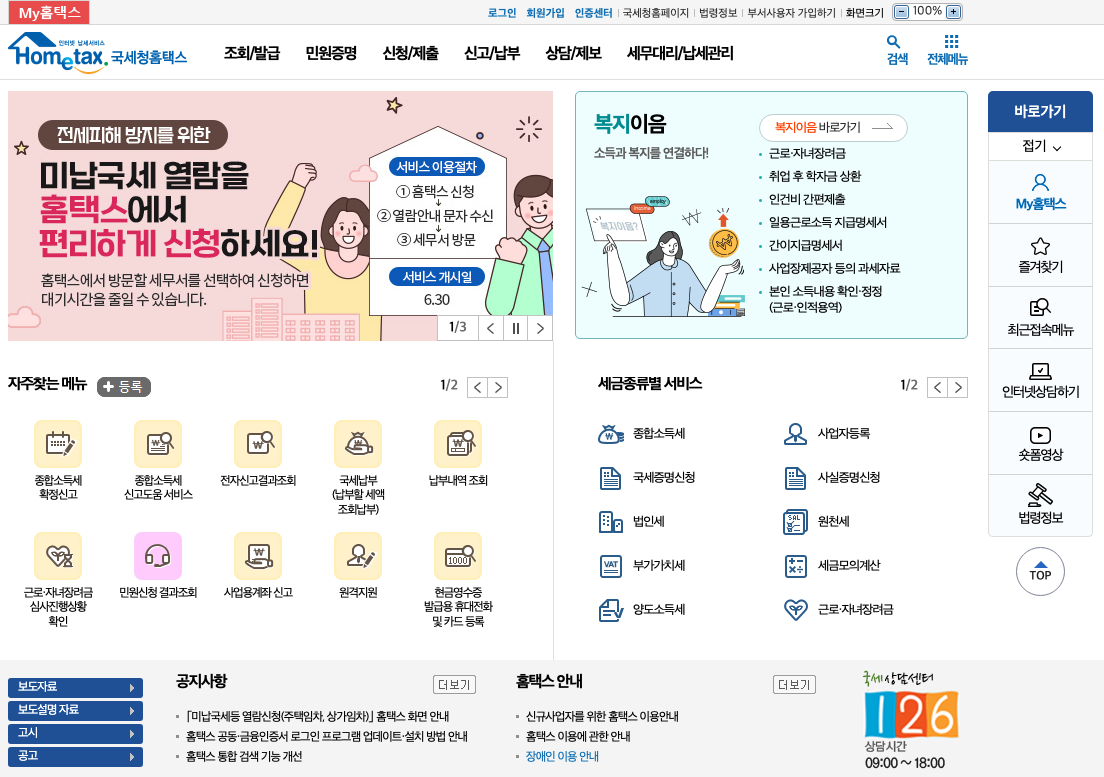This screenshot has height=777, width=1104.
Task: Go to previous 자주찾는 메뉴 page
Action: pyautogui.click(x=477, y=387)
